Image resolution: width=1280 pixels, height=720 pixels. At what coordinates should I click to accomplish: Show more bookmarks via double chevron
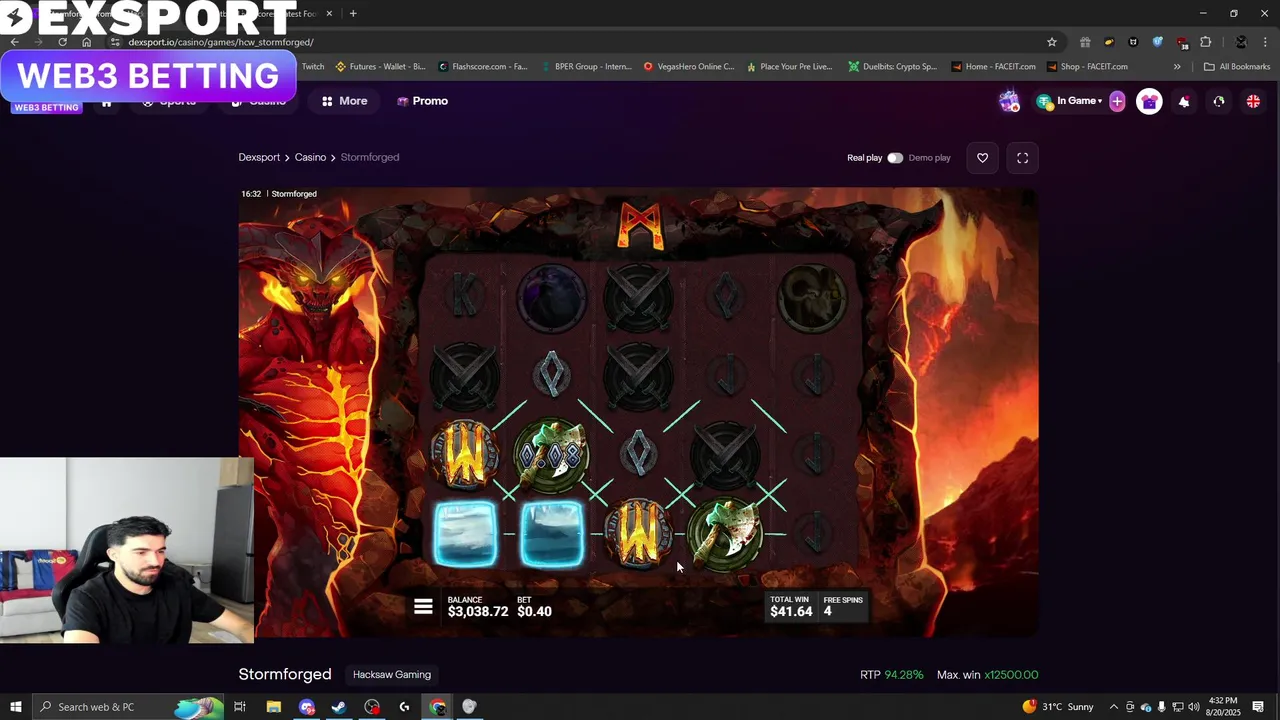pos(1177,67)
